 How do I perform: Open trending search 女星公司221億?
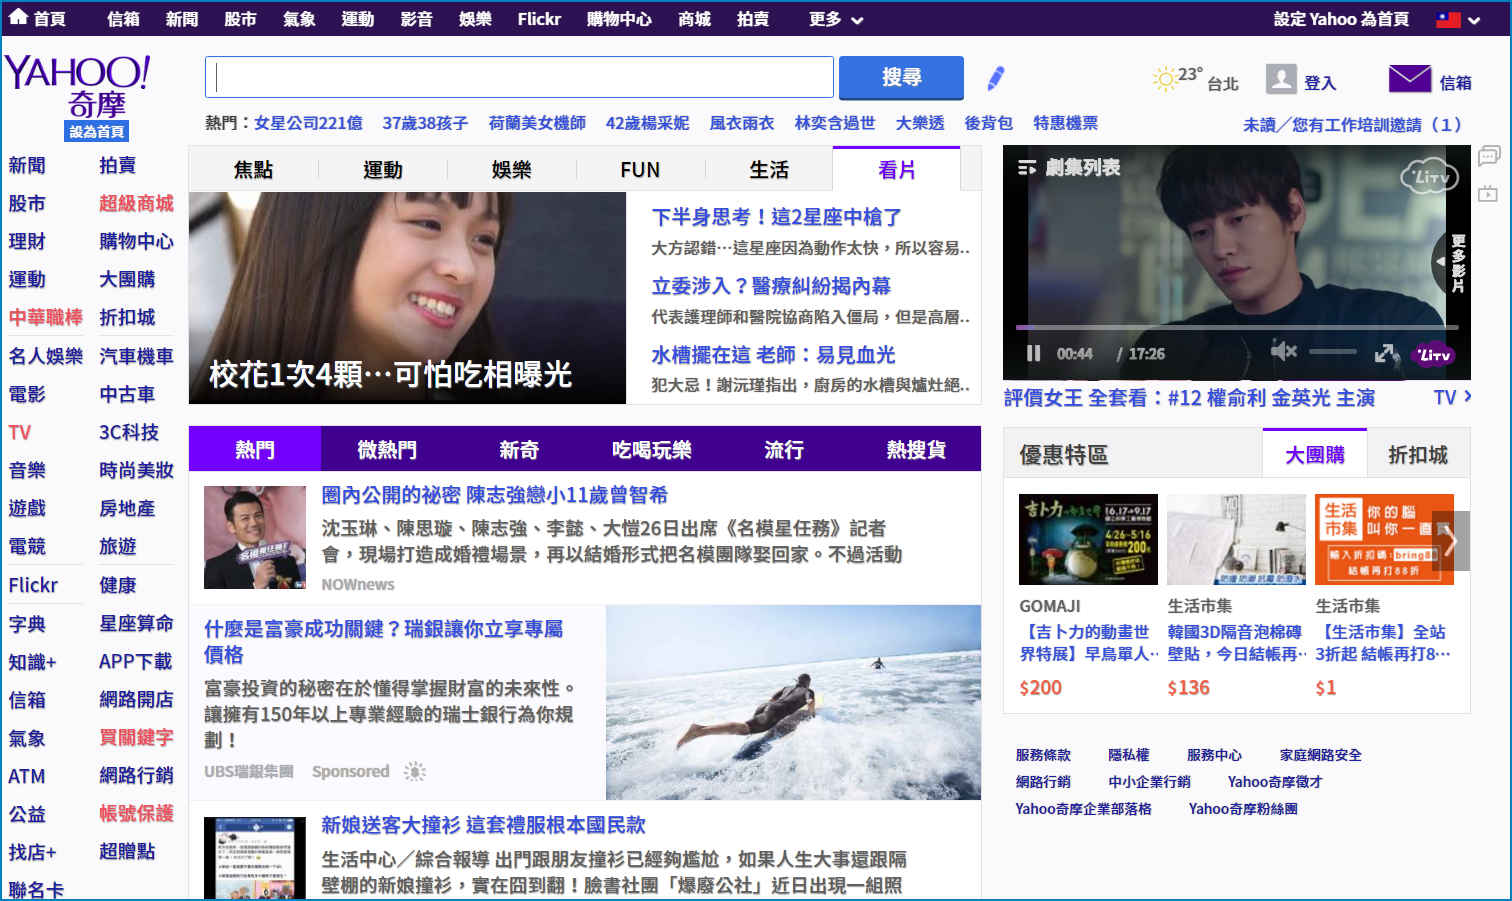pyautogui.click(x=308, y=123)
